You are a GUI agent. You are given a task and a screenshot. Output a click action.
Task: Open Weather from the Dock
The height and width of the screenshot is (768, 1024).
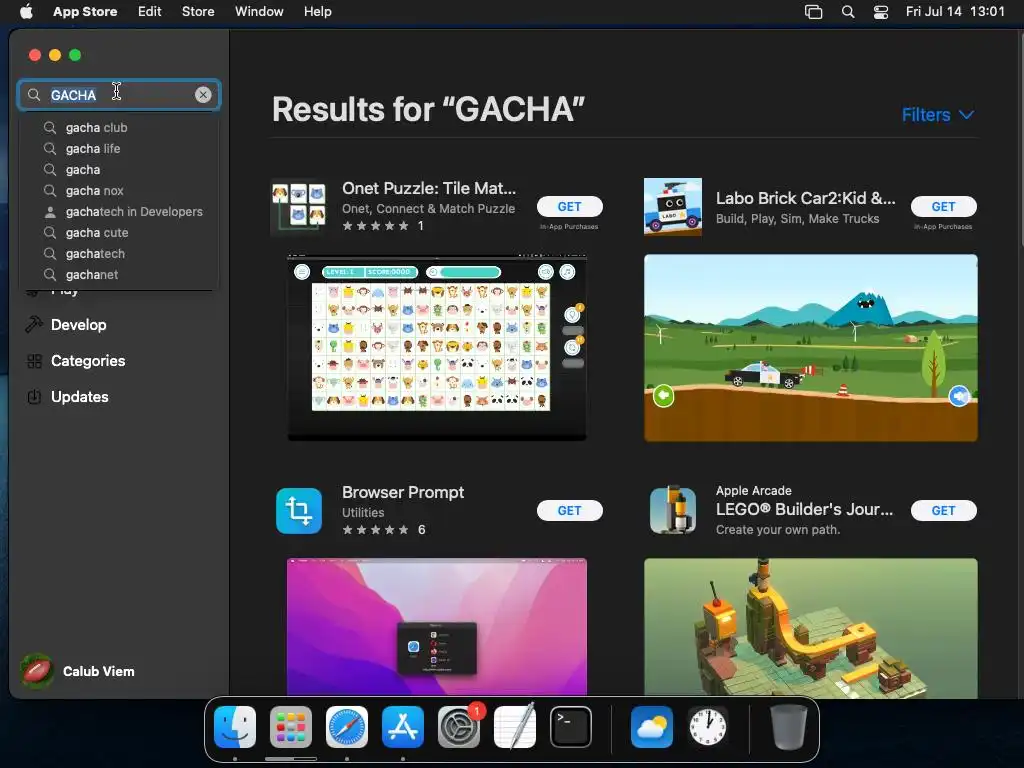click(x=652, y=727)
